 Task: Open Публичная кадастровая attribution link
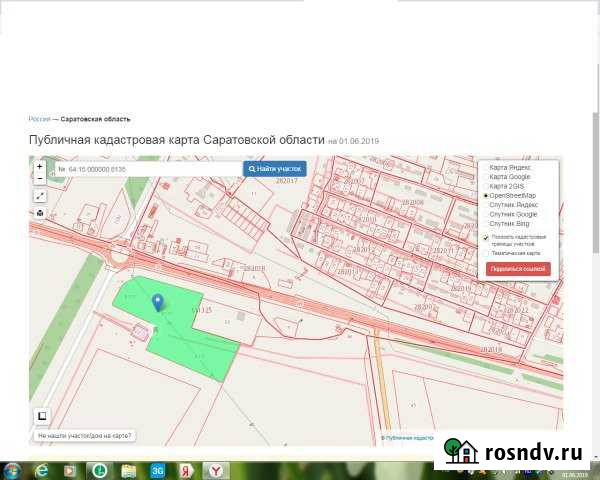pos(407,438)
